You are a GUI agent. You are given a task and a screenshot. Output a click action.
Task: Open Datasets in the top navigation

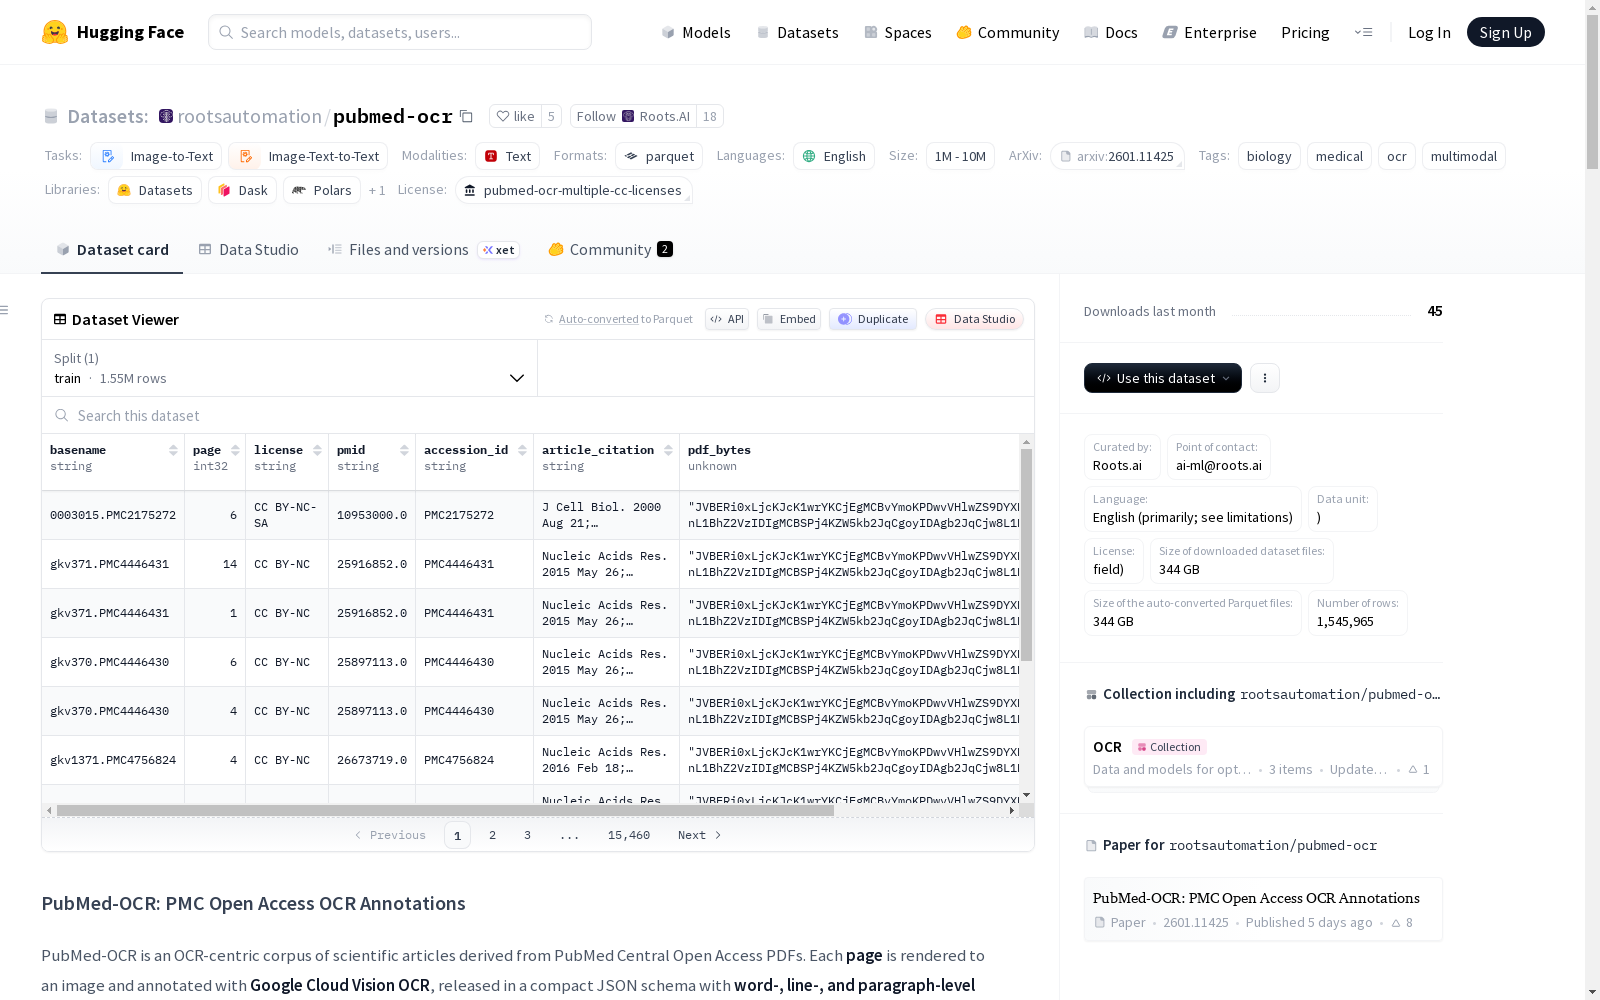[797, 32]
